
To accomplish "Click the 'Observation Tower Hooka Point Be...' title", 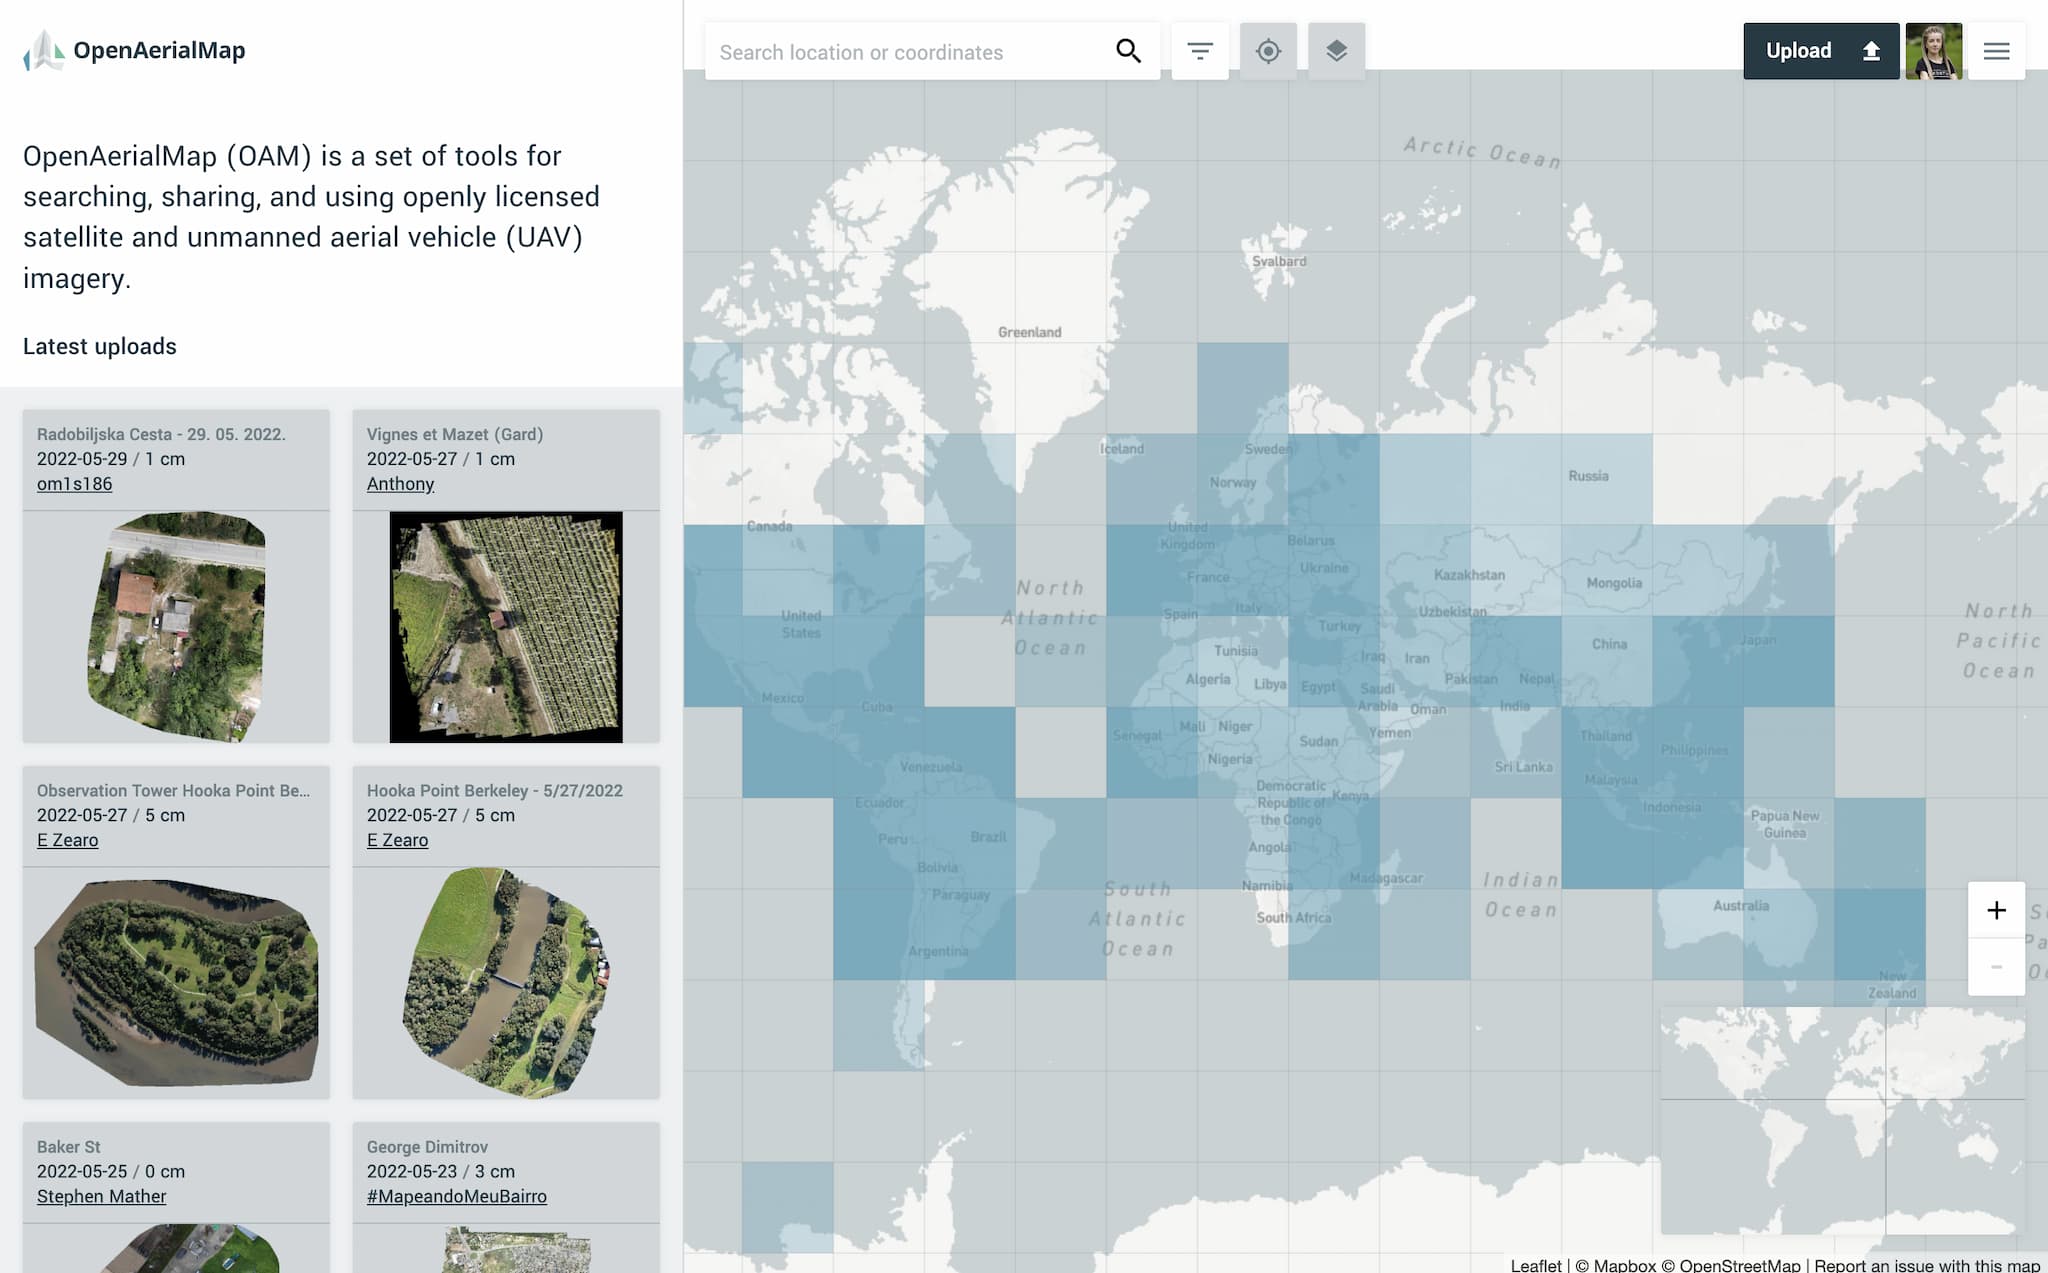I will tap(173, 790).
